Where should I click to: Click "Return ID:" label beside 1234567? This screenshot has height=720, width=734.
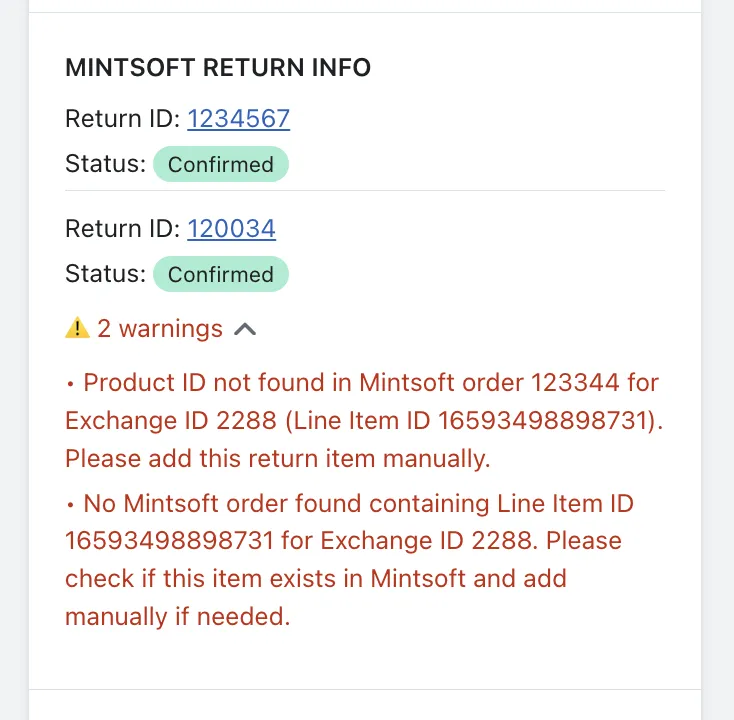(x=123, y=119)
